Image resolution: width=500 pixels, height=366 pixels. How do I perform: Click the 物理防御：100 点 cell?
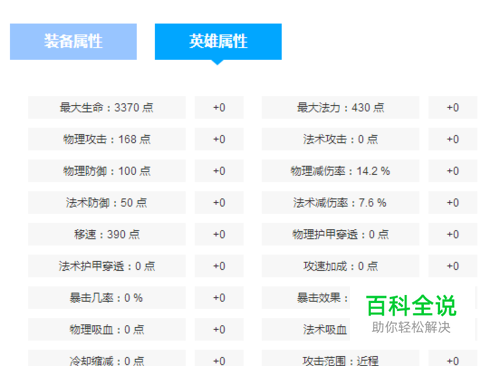point(107,171)
